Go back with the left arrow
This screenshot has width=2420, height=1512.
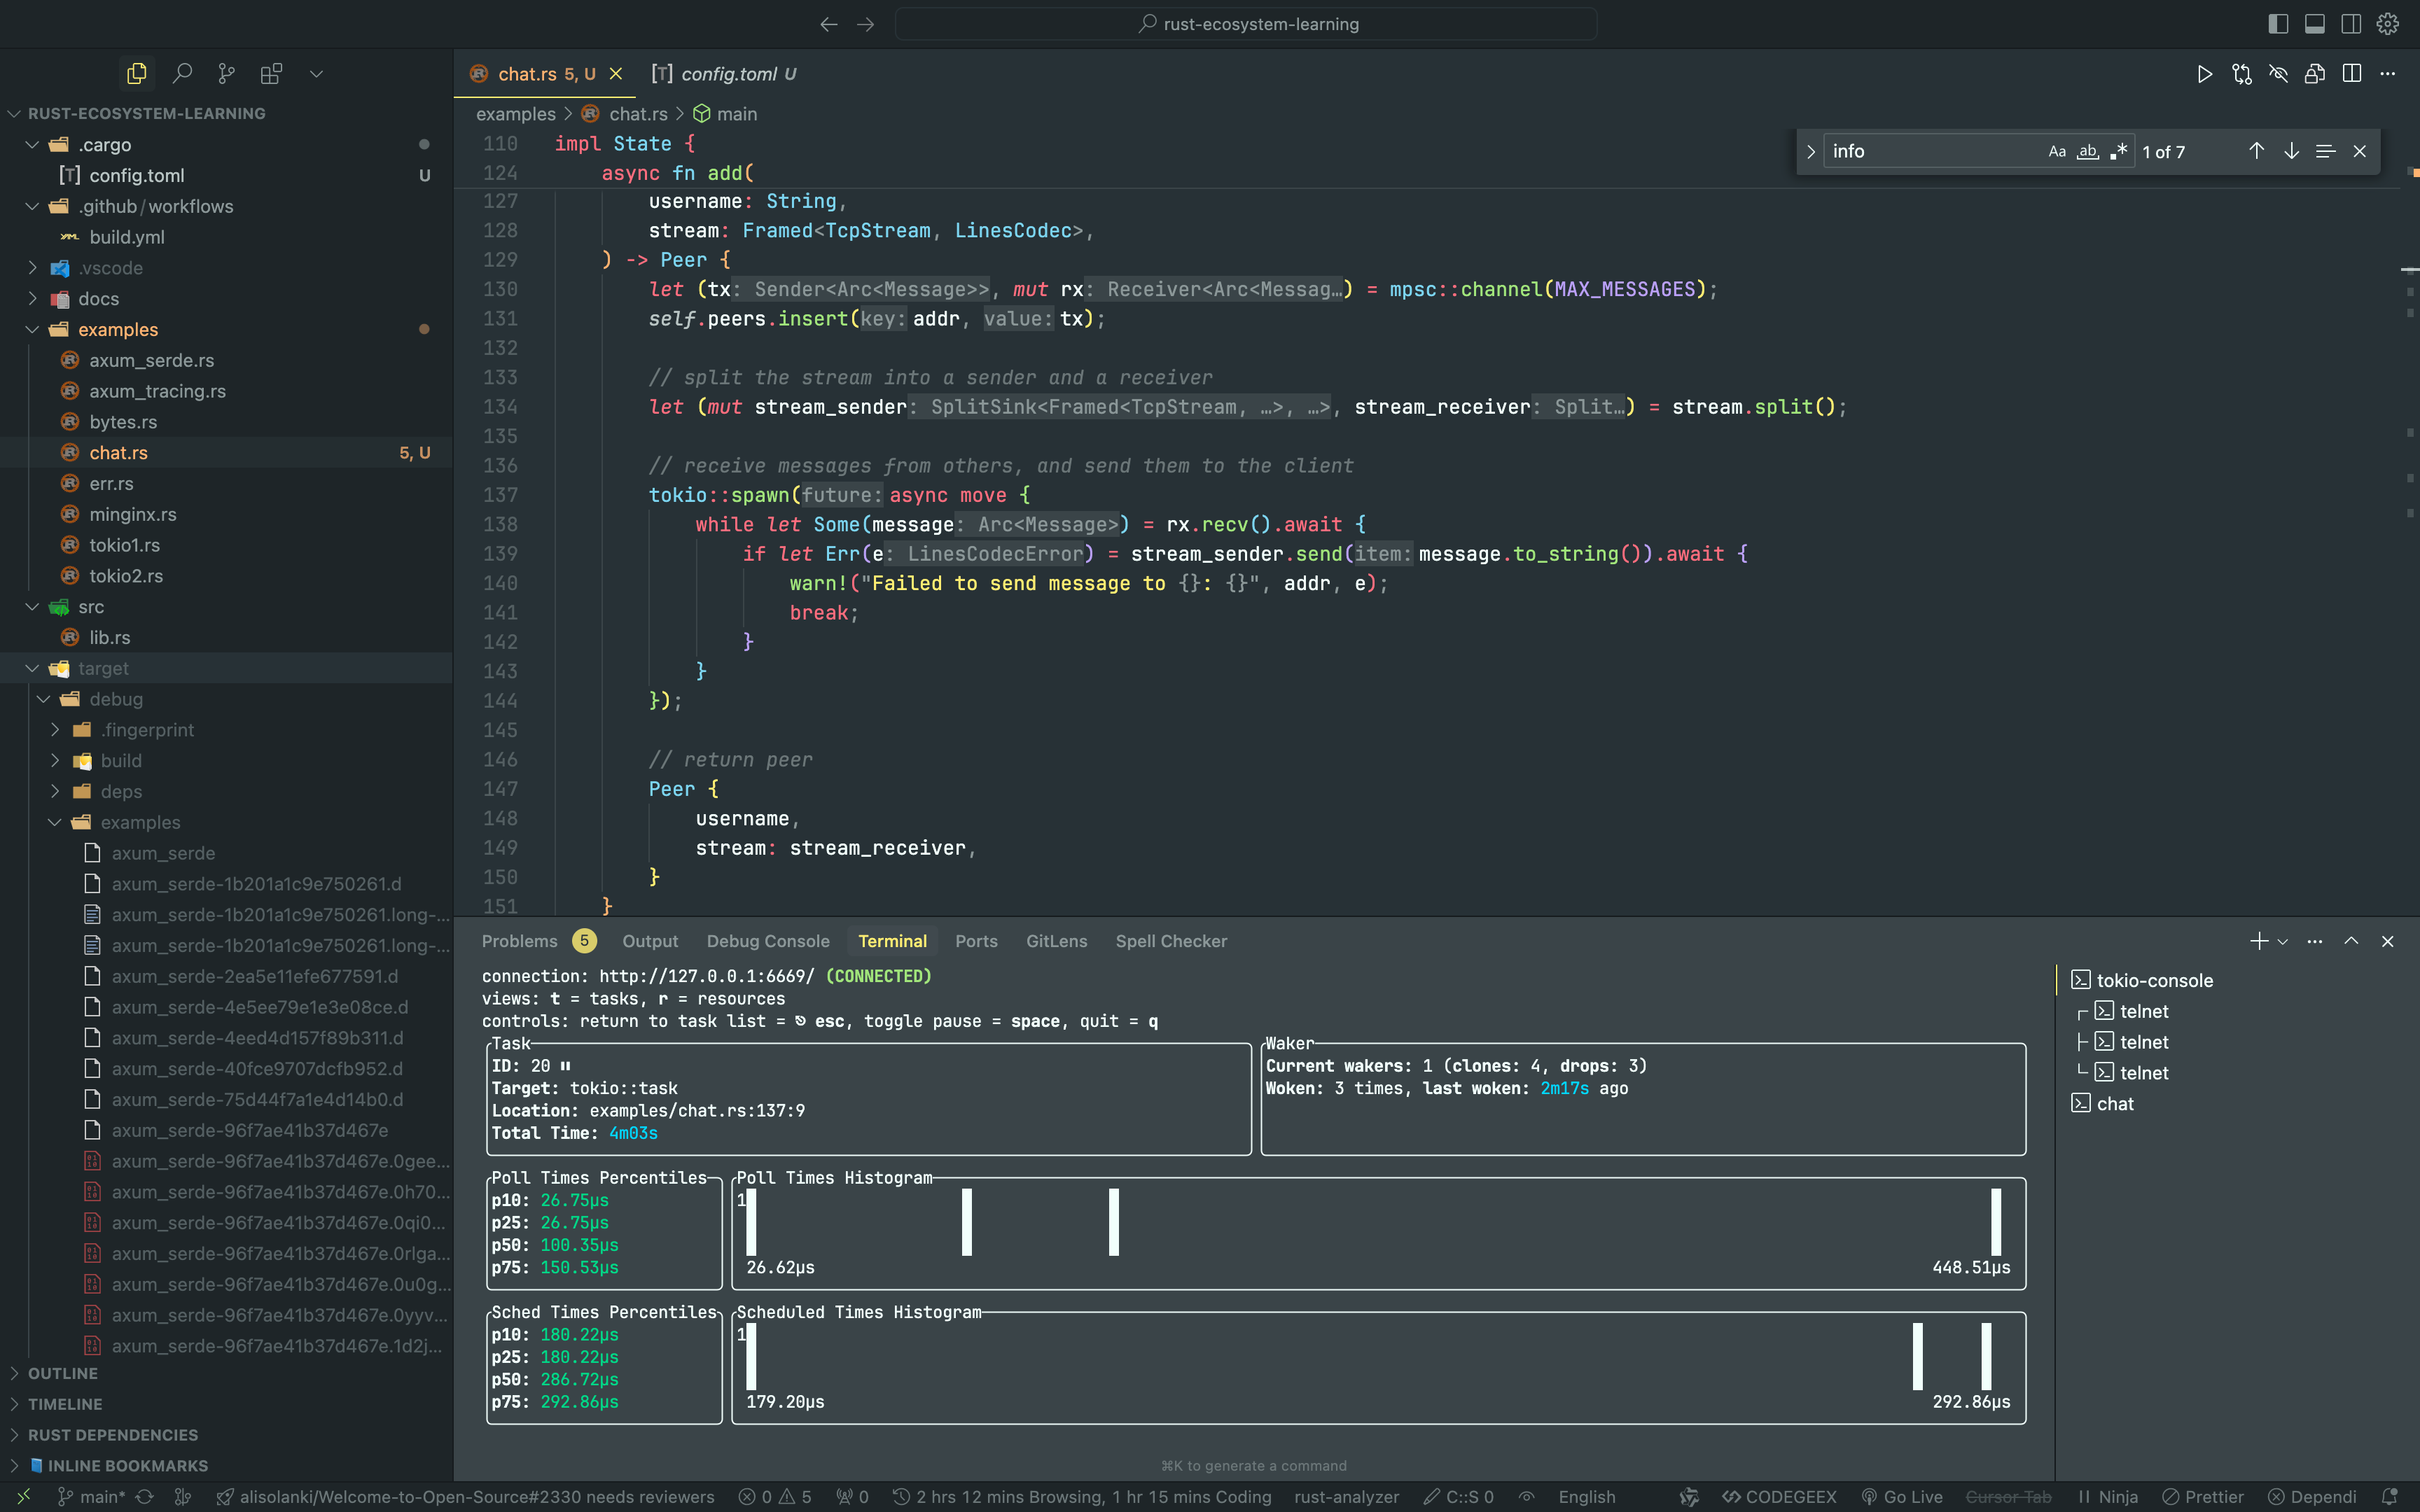click(829, 24)
